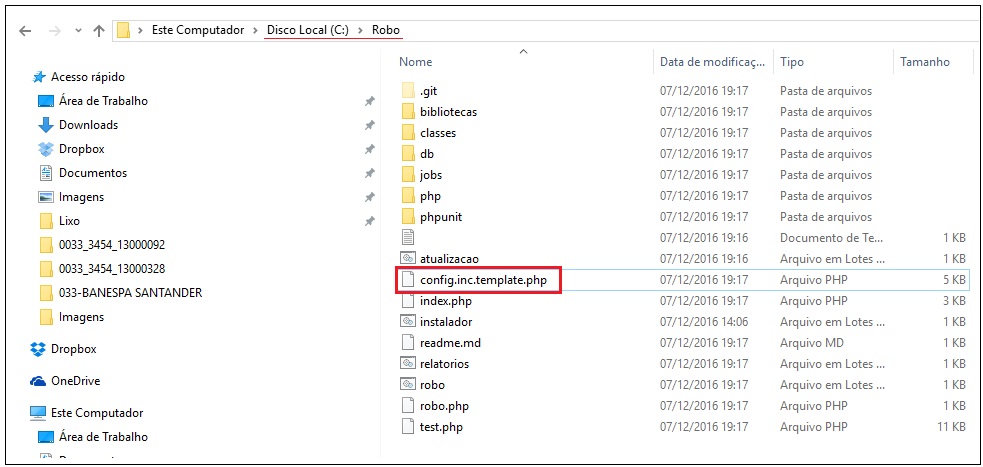Click the Back navigation arrow
983x467 pixels.
tap(25, 30)
